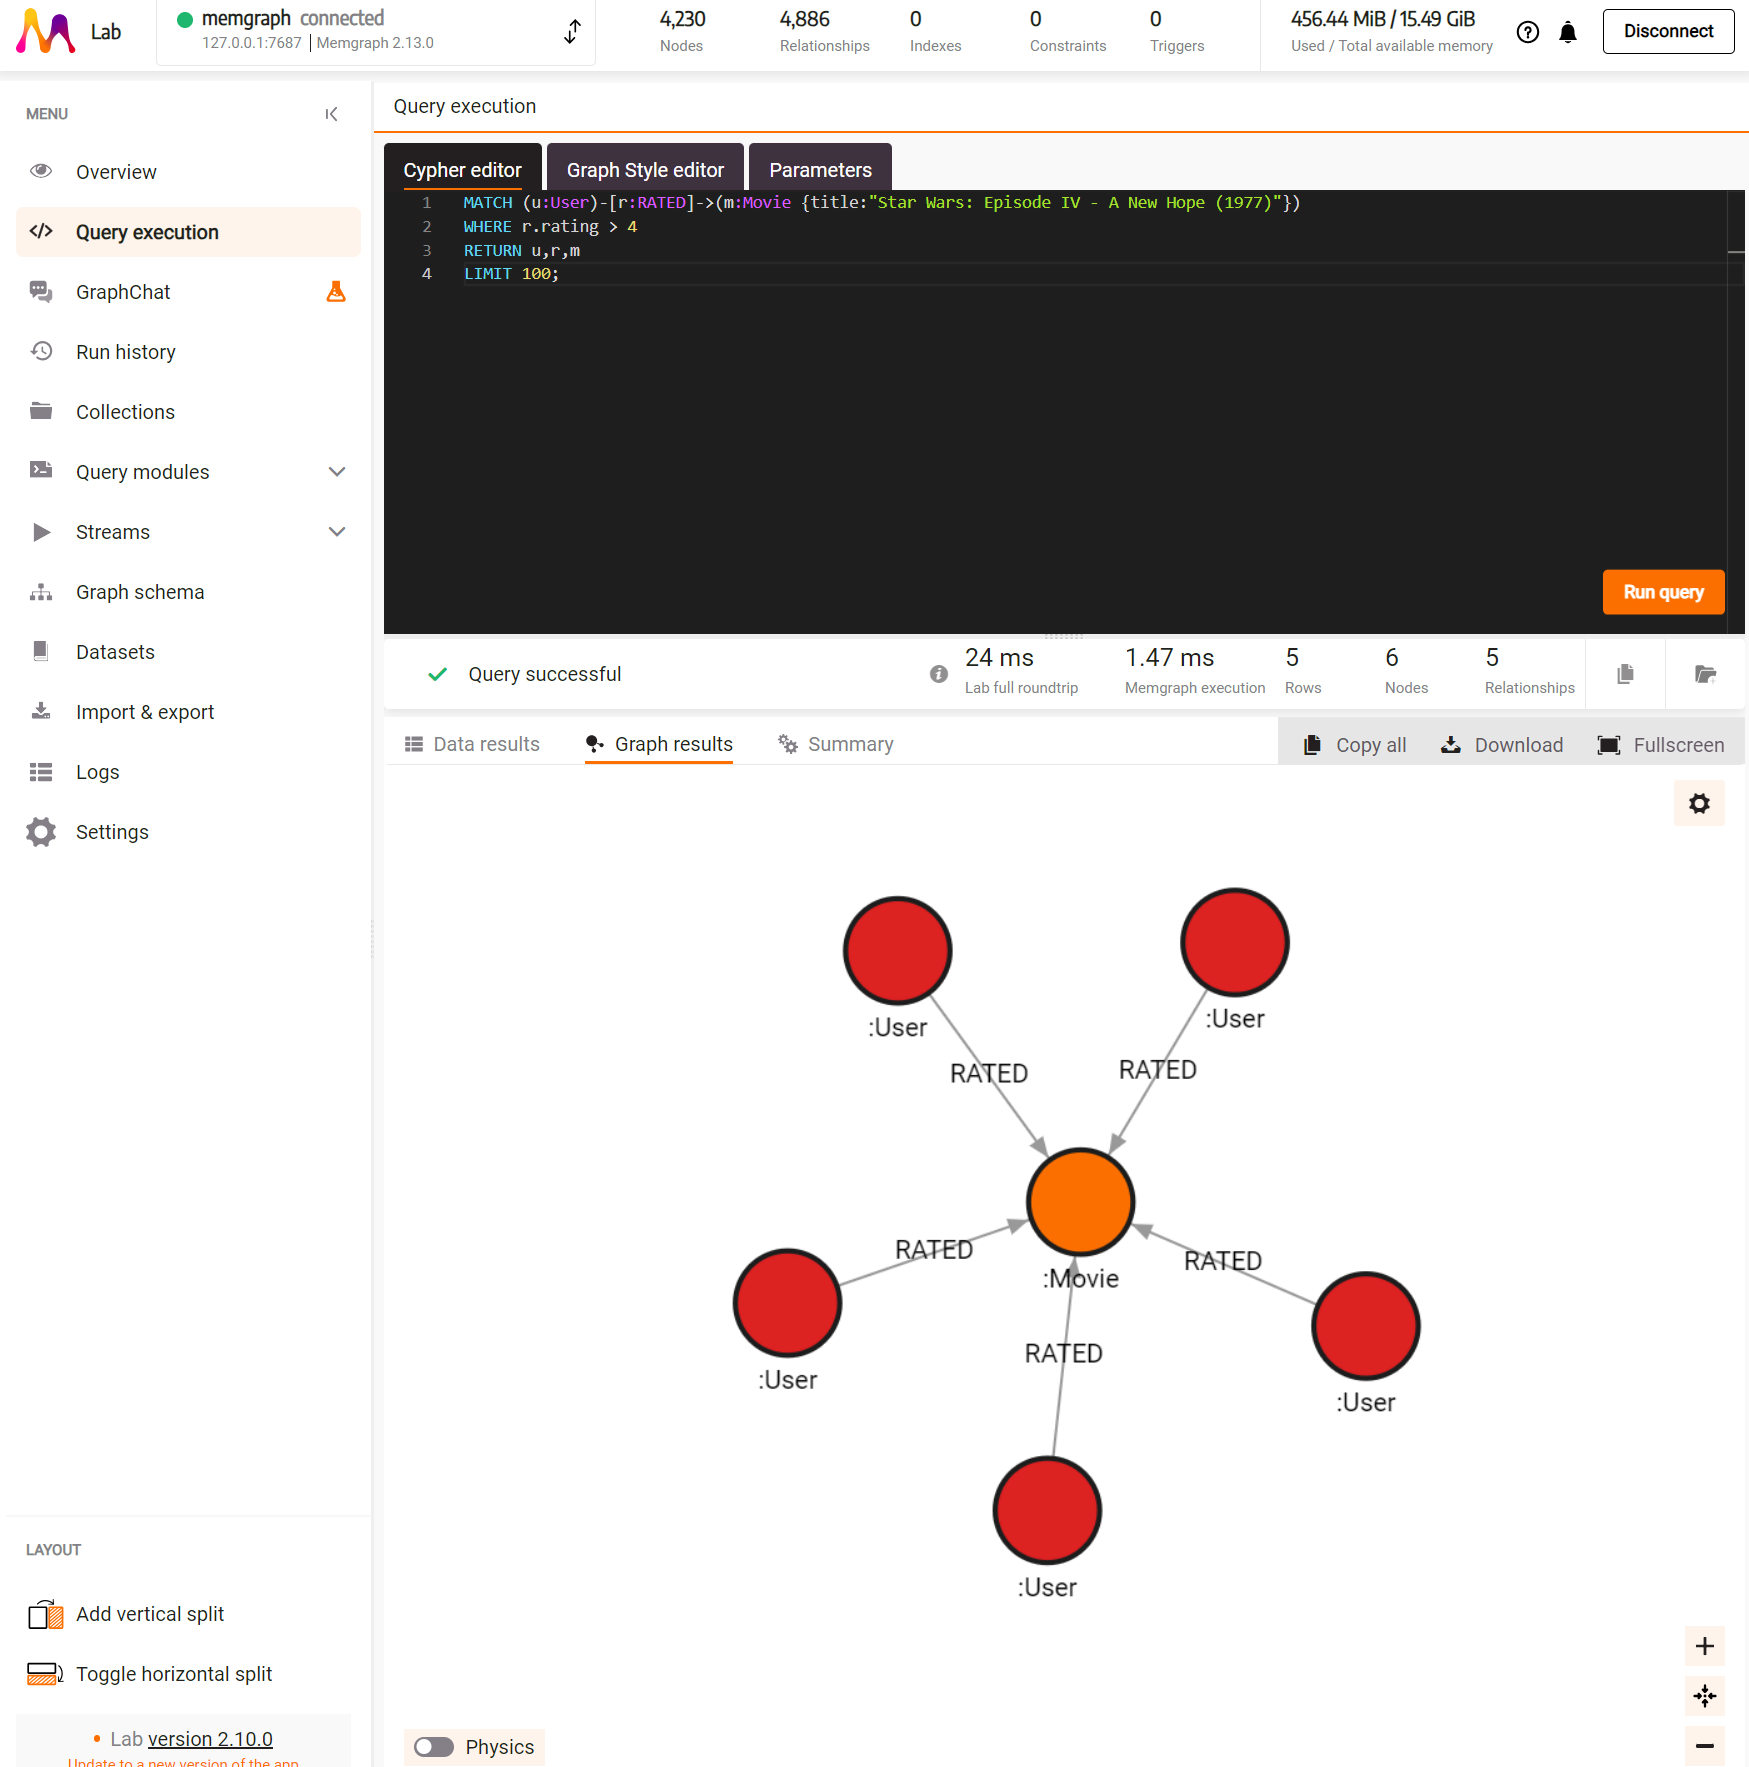Click the GraphChat experimental flask icon
Screen dimensions: 1749x1767
[336, 292]
